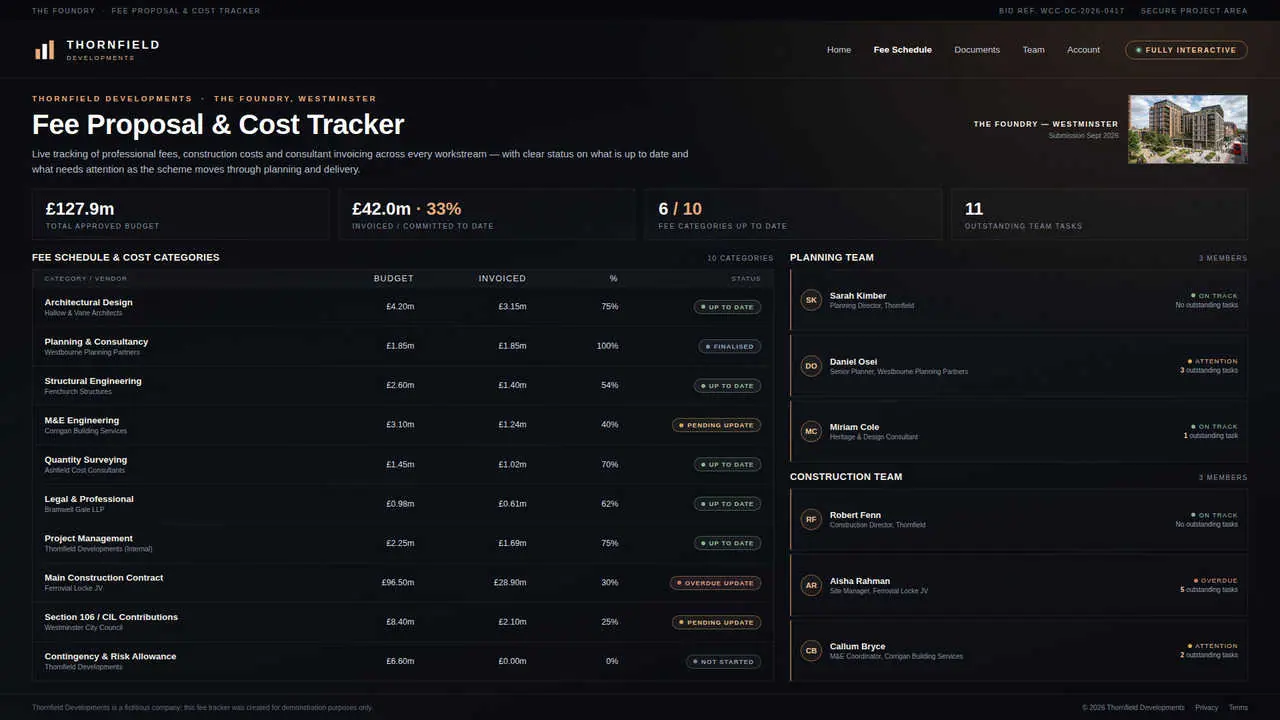Screen dimensions: 1280x720
Task: Select Callum Bryce's CB avatar
Action: click(x=811, y=651)
